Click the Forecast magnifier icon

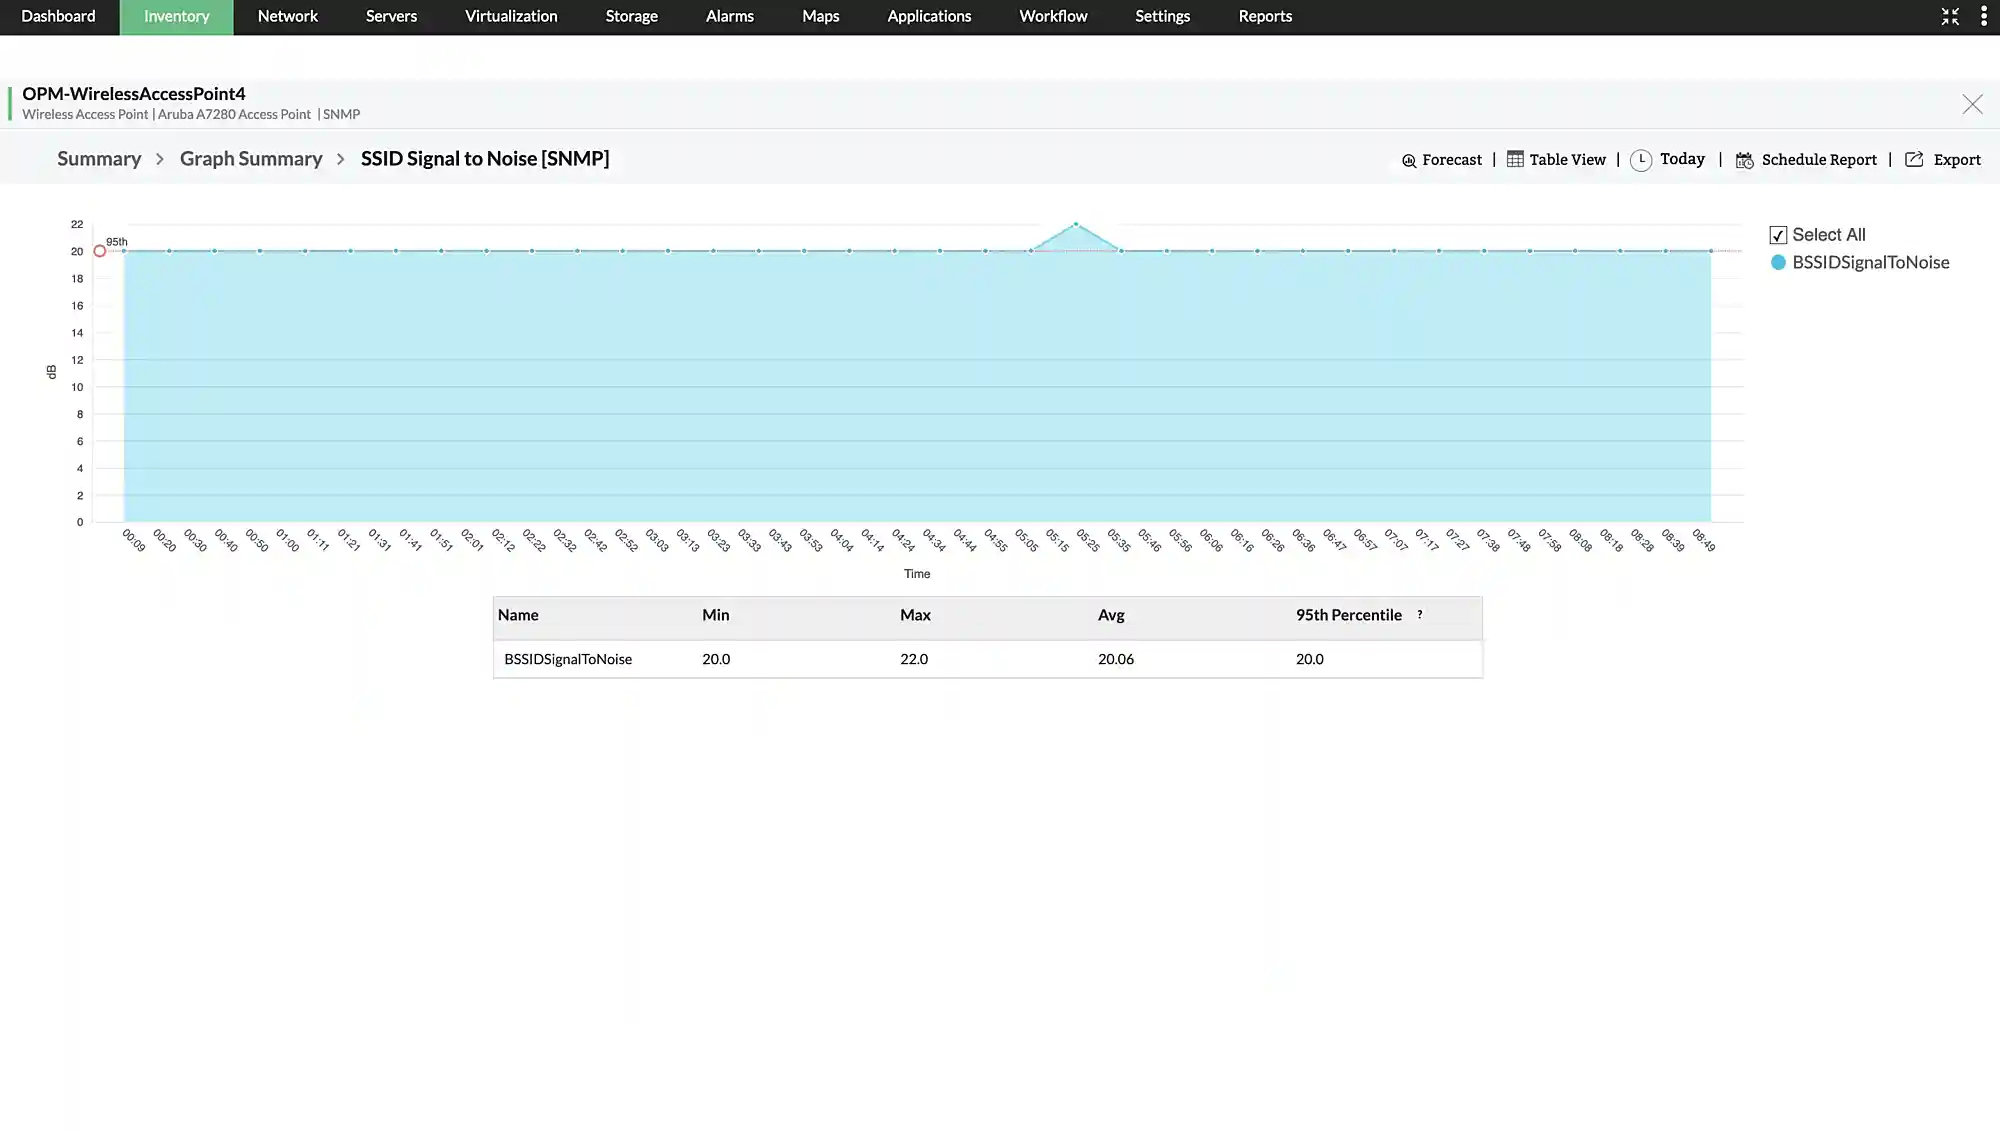coord(1409,161)
